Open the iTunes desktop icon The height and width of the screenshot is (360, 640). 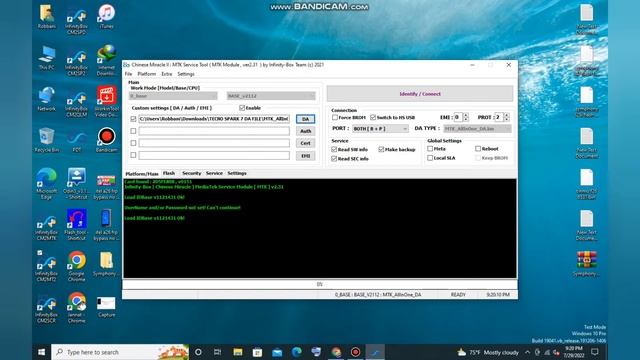107,17
